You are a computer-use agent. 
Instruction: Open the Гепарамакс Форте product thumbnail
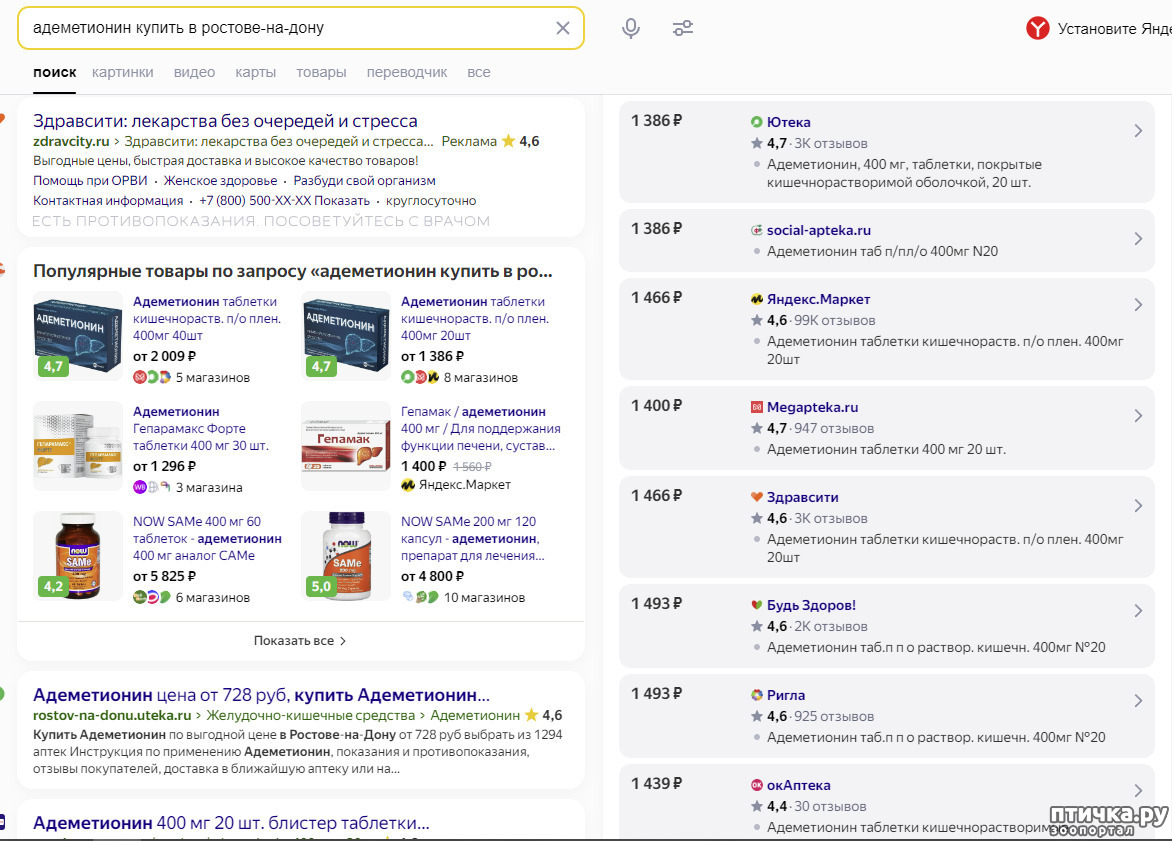click(78, 446)
